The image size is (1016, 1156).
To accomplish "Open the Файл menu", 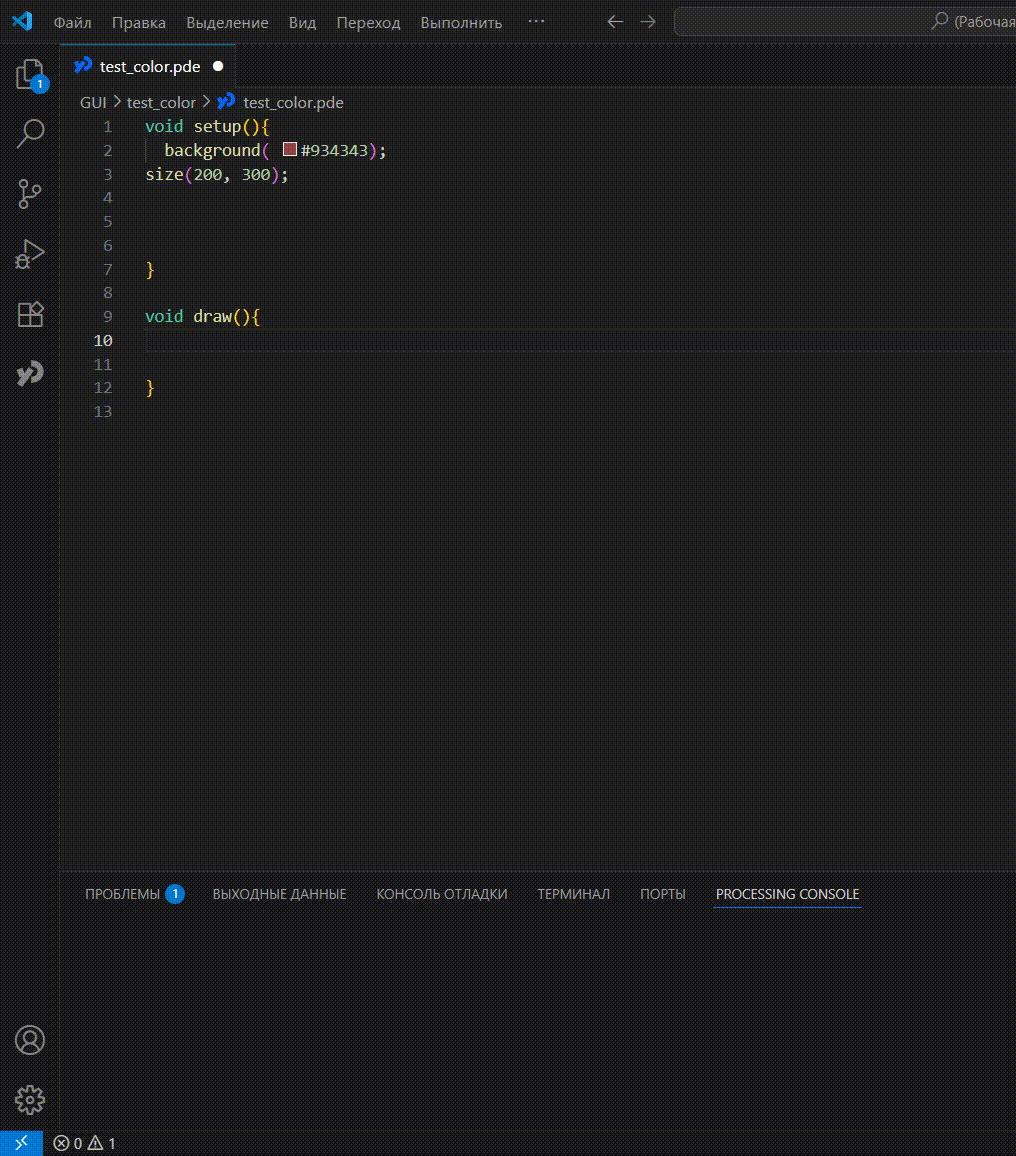I will click(x=73, y=22).
